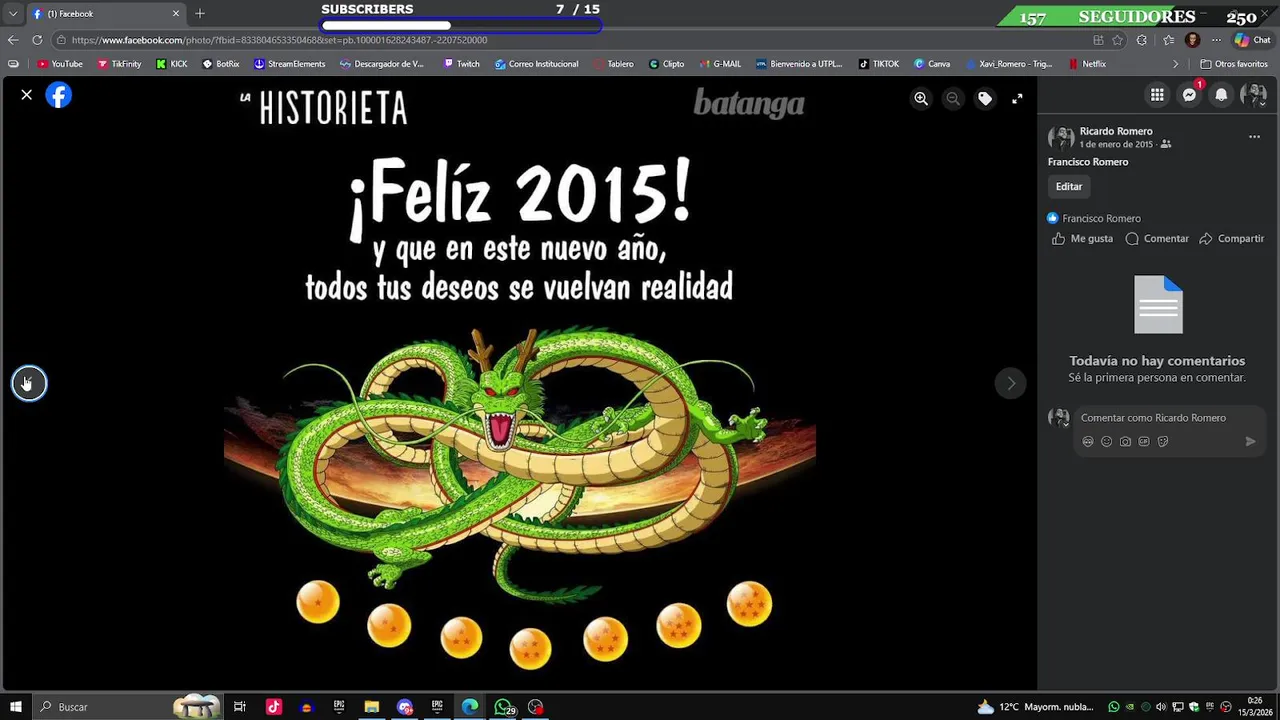The width and height of the screenshot is (1280, 720).
Task: Open the Canva bookmark
Action: tap(932, 64)
